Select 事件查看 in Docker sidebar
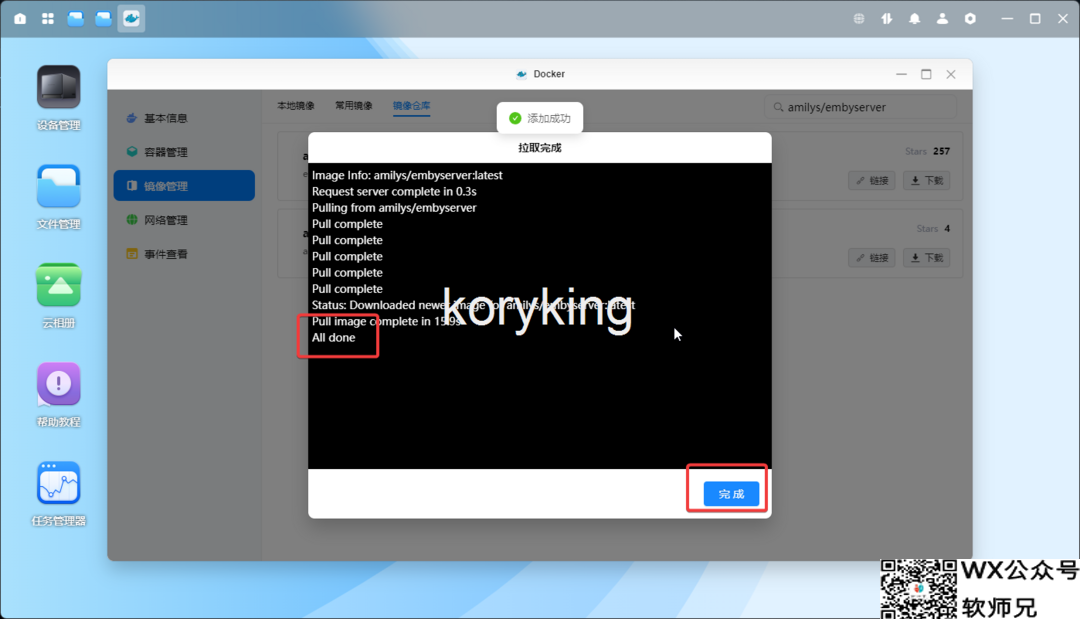The image size is (1080, 619). (x=184, y=254)
